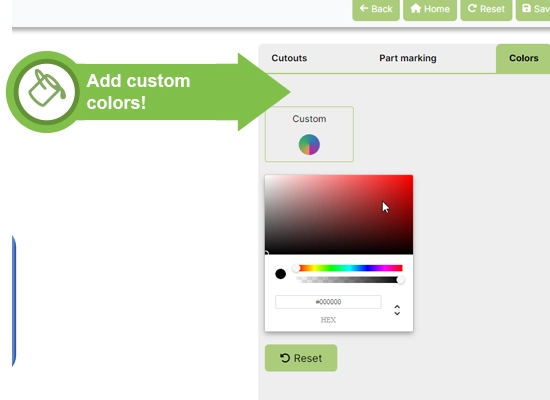Select the Custom color card
The width and height of the screenshot is (550, 400).
pyautogui.click(x=309, y=134)
